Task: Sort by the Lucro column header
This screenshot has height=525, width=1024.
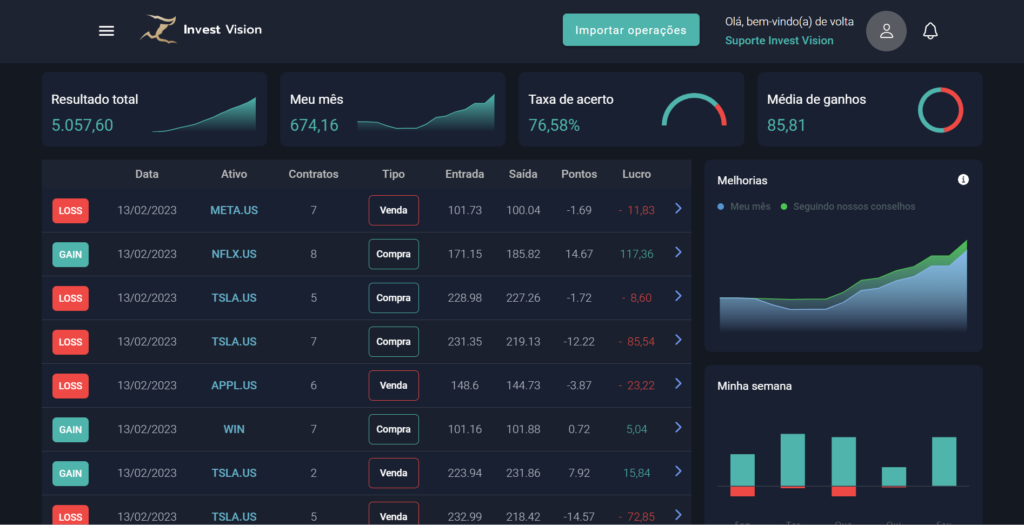Action: pos(636,174)
